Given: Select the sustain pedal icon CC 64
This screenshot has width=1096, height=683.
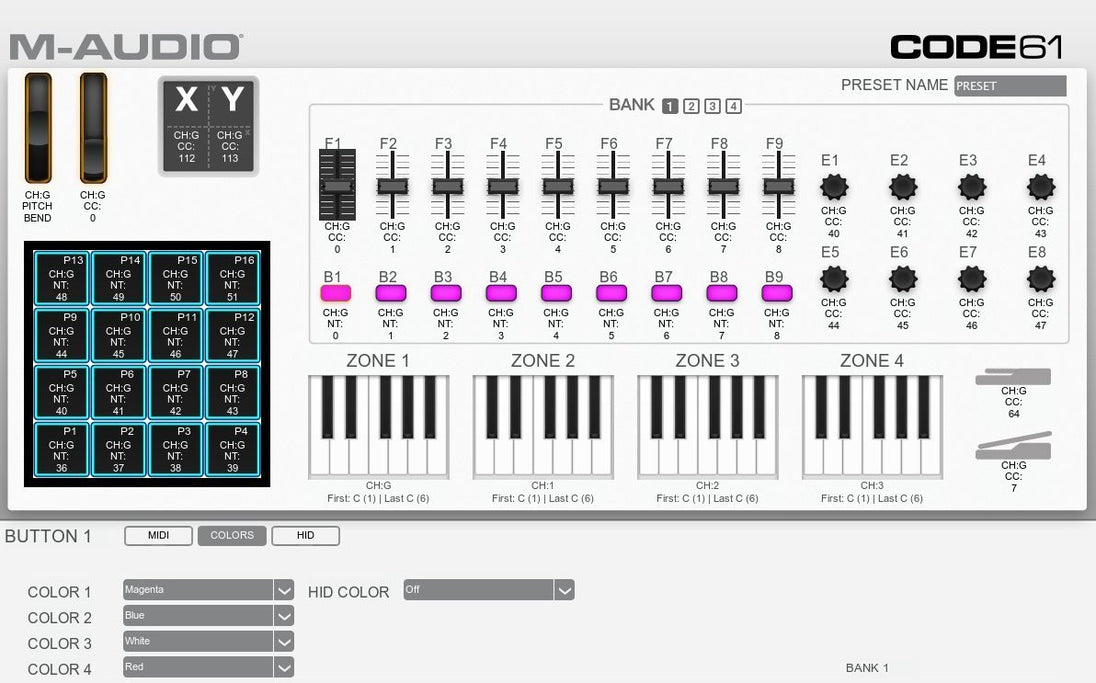Looking at the screenshot, I should tap(1013, 376).
